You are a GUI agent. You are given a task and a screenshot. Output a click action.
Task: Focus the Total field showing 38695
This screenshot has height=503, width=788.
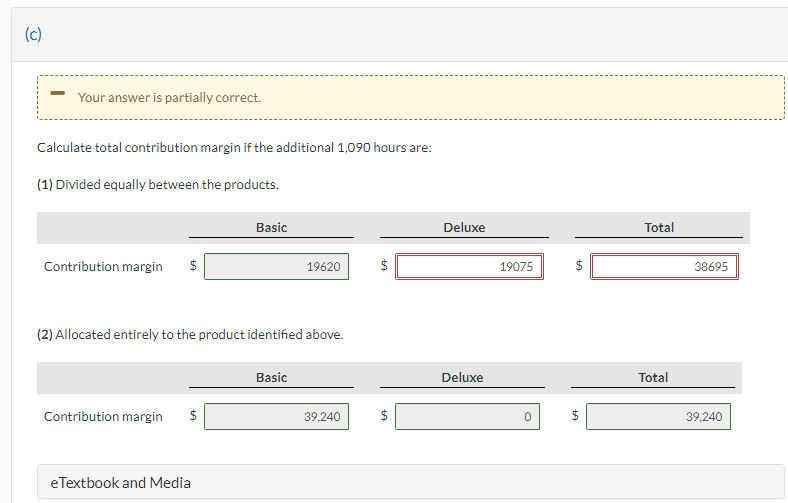point(664,266)
